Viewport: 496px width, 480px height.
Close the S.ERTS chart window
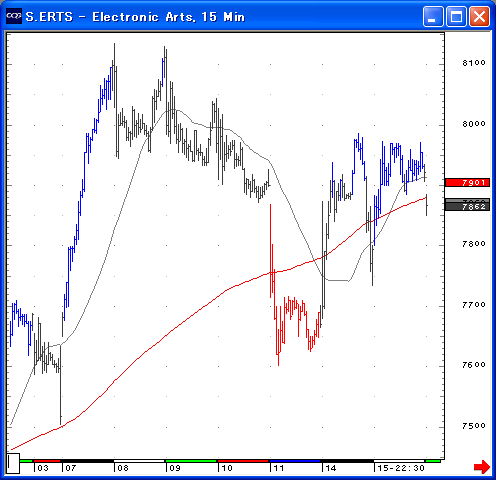tap(479, 16)
